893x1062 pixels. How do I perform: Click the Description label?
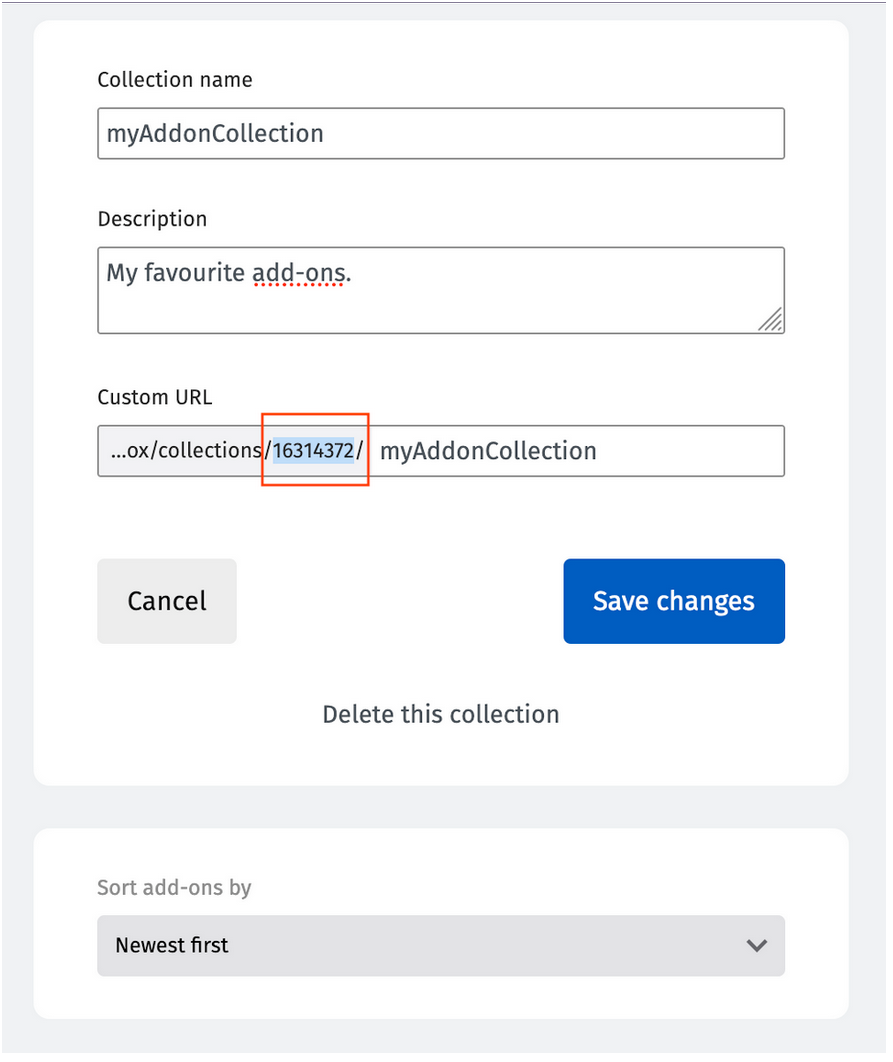tap(152, 219)
